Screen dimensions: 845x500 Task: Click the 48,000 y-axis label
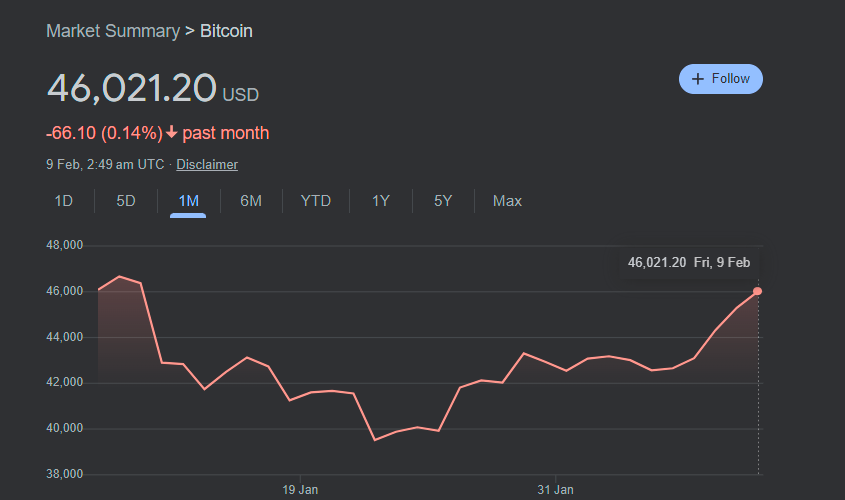point(65,245)
